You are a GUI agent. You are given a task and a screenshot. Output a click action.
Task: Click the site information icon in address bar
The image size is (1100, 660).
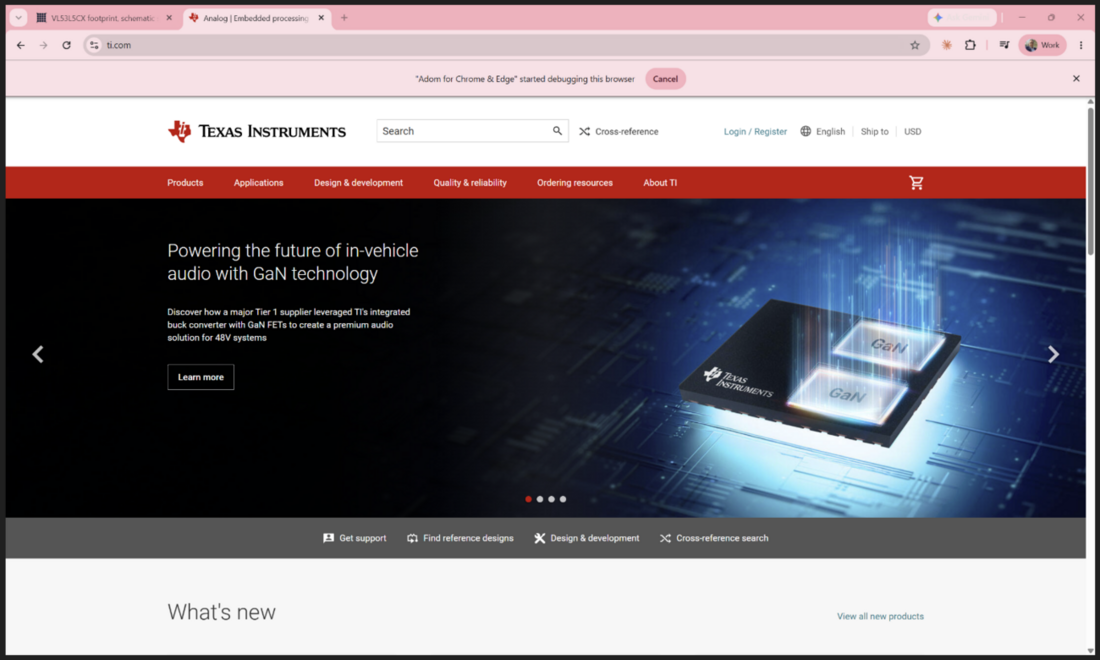[94, 45]
